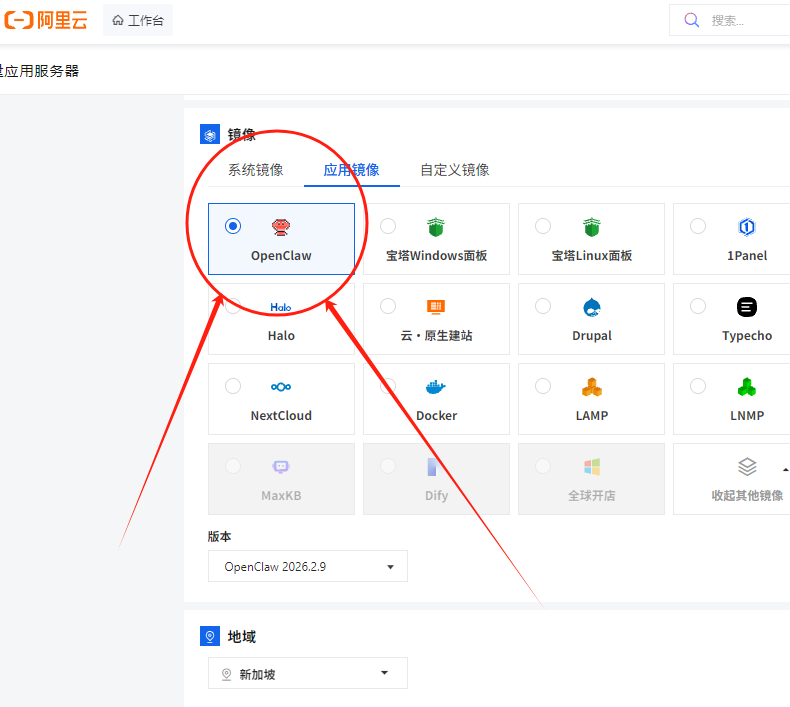Click the Halo logo icon

(x=281, y=307)
